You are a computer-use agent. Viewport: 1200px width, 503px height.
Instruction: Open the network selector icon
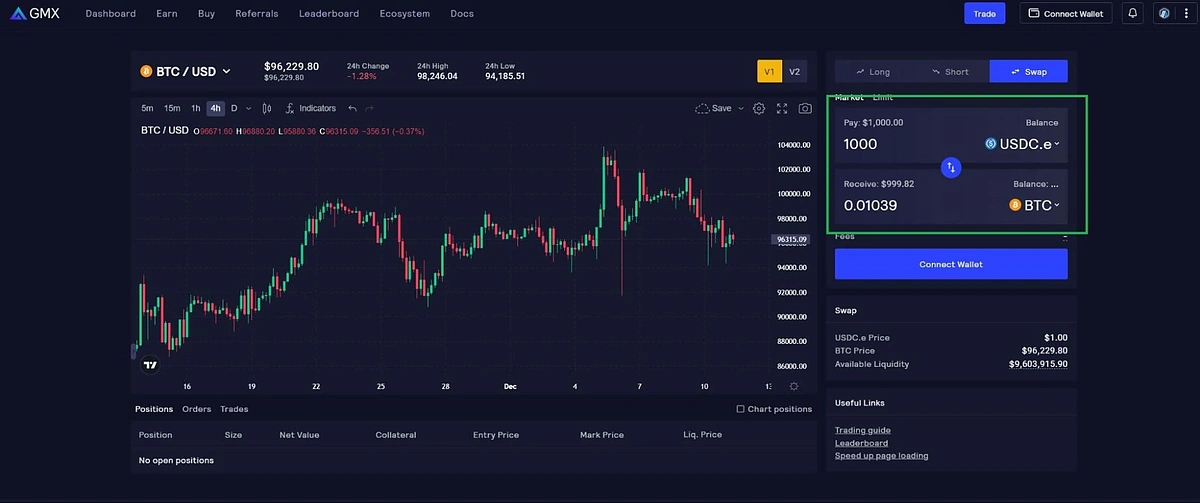(x=1164, y=14)
